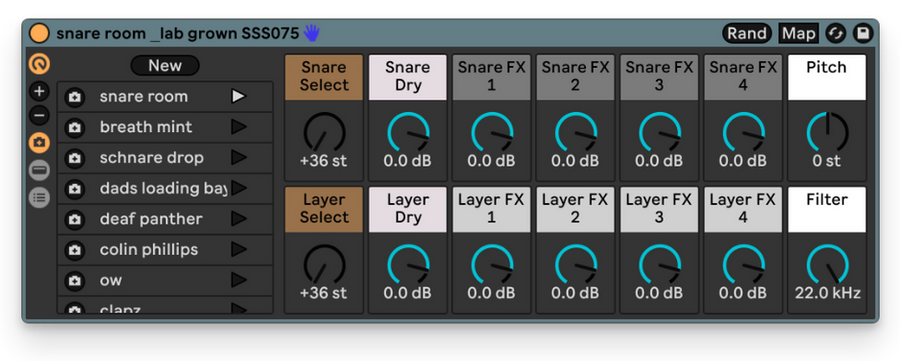Launch the ow variation
The image size is (900, 361).
coord(239,280)
